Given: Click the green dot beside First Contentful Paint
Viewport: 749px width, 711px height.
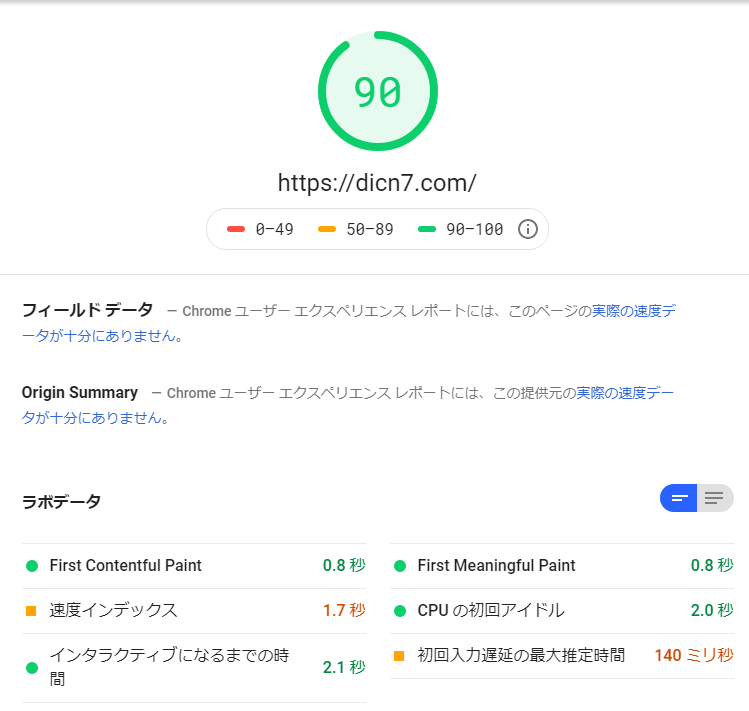Looking at the screenshot, I should (32, 566).
